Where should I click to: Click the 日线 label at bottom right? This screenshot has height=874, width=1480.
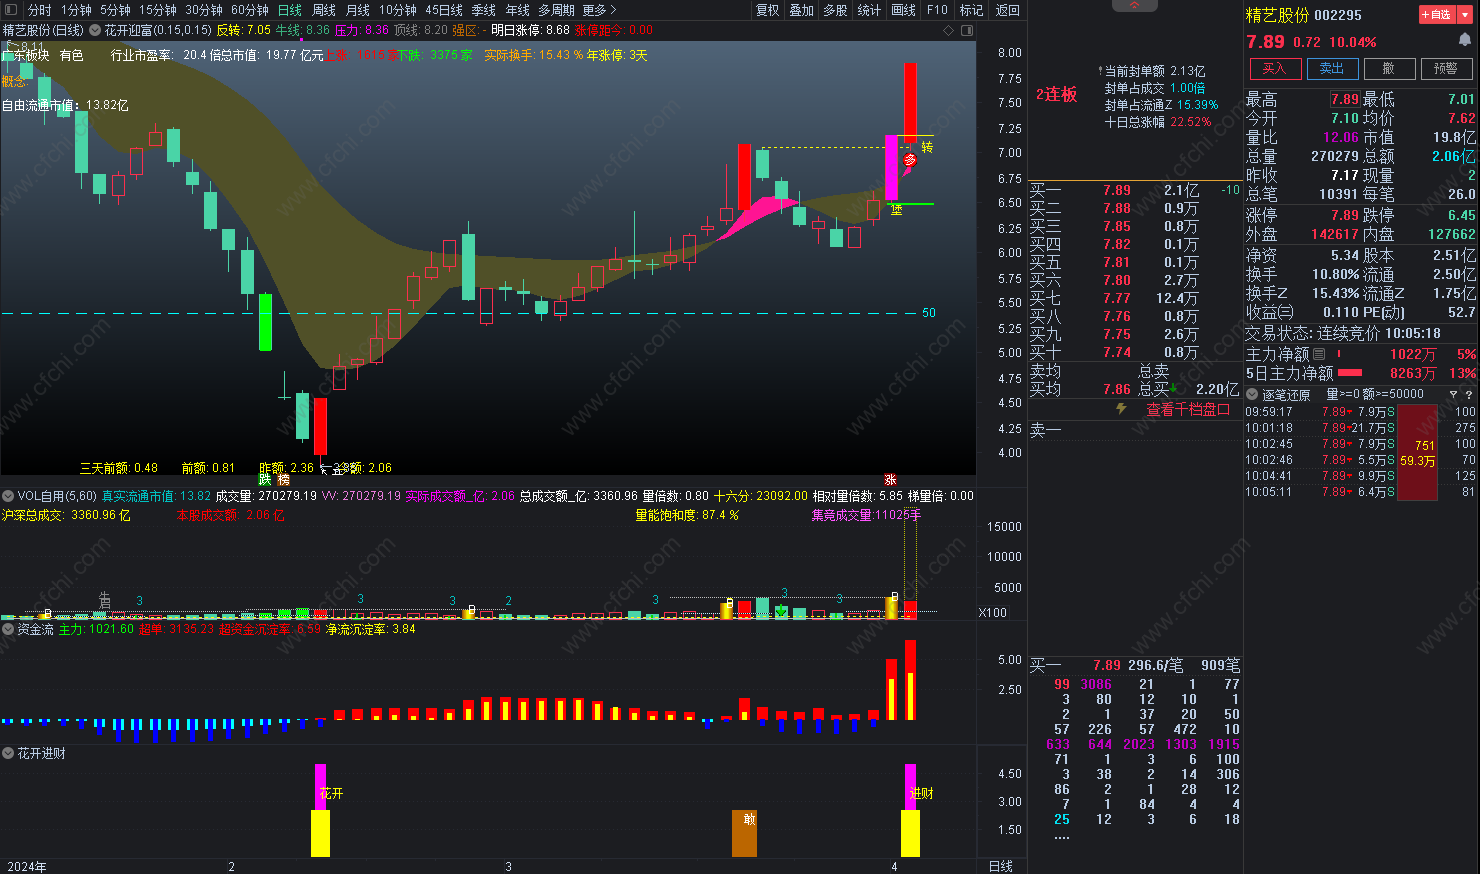[1000, 866]
